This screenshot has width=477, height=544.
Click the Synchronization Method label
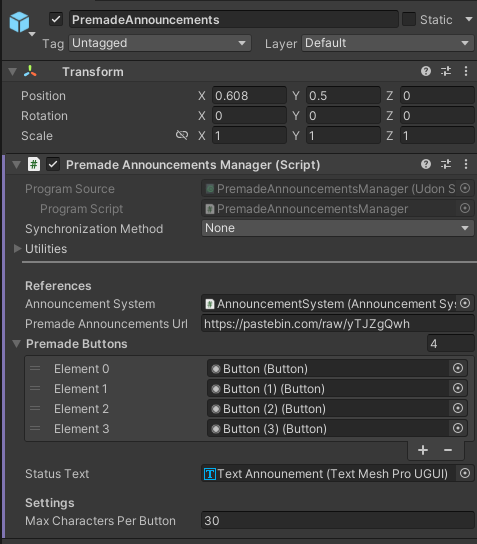[94, 229]
